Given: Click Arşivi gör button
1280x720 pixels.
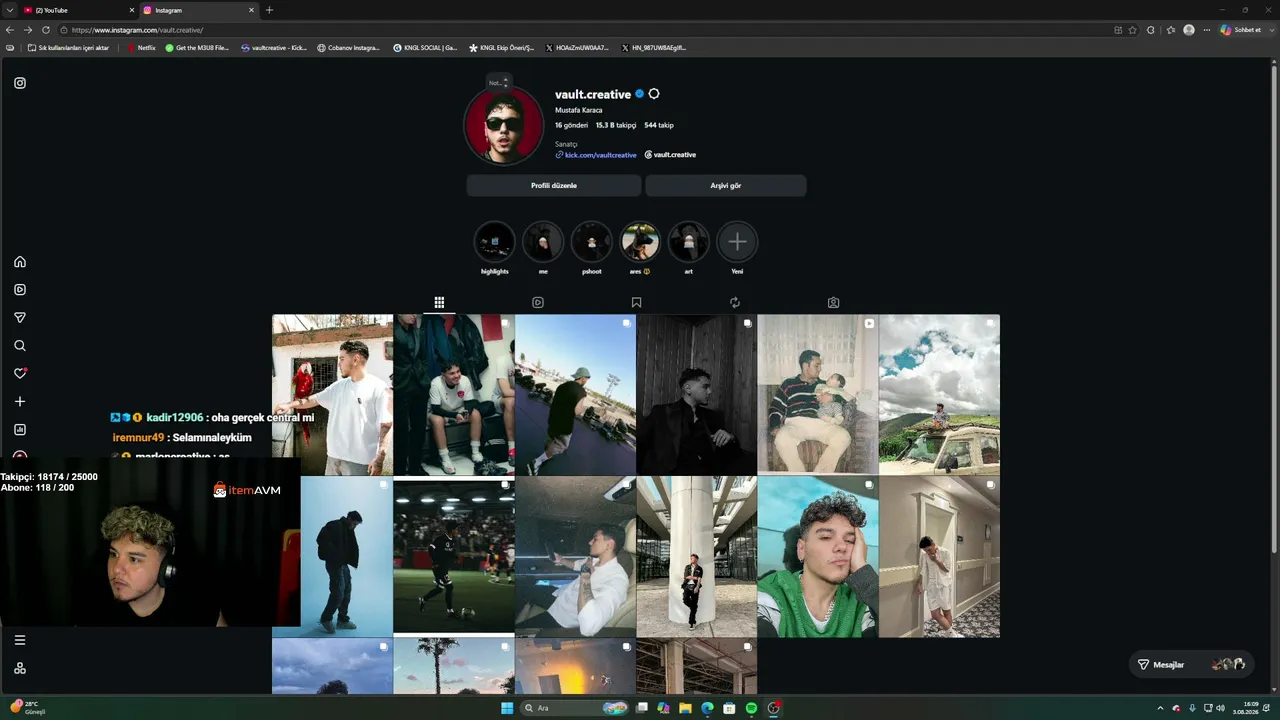Looking at the screenshot, I should point(726,185).
